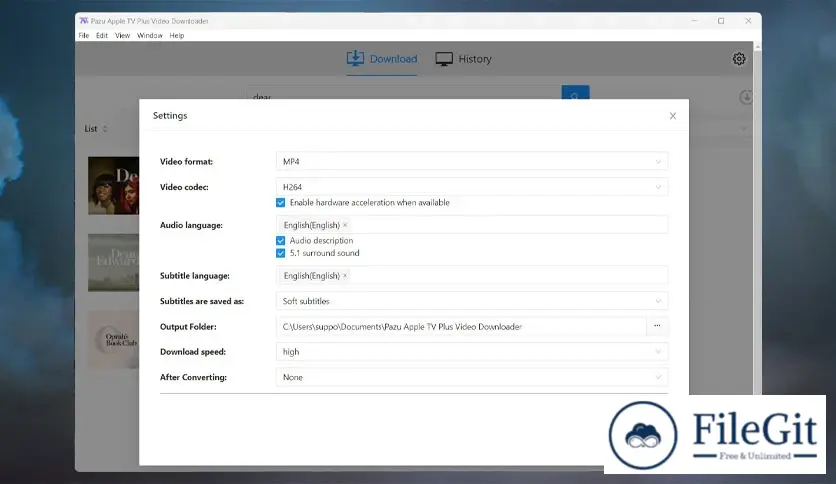Viewport: 836px width, 484px height.
Task: Select the Dear Edward thumbnail
Action: click(114, 262)
